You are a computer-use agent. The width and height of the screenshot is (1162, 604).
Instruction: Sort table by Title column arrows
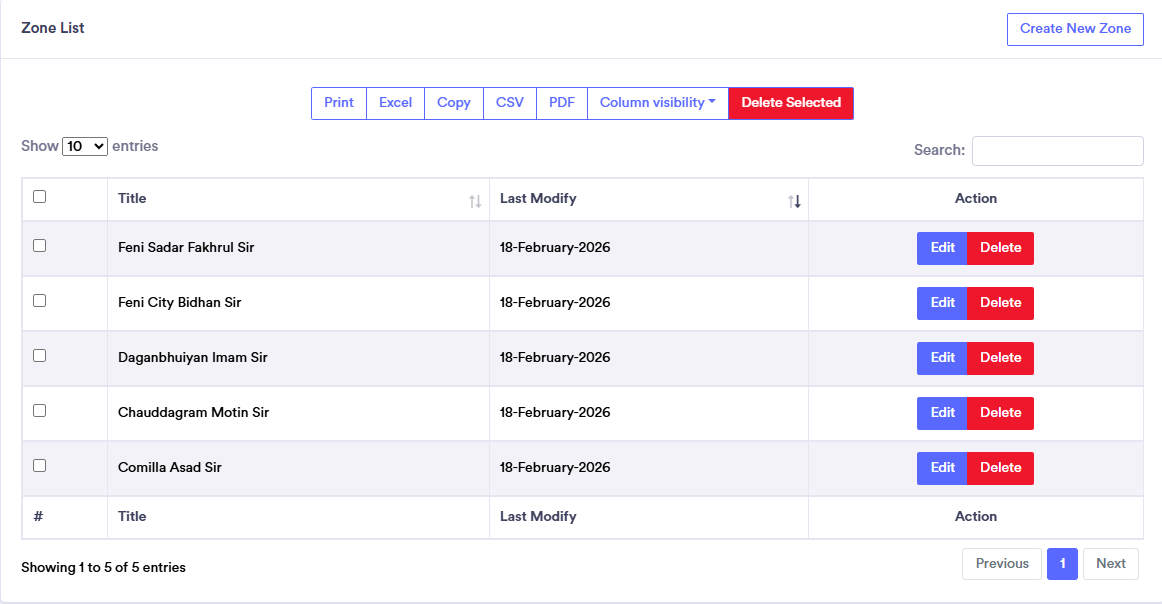coord(475,201)
